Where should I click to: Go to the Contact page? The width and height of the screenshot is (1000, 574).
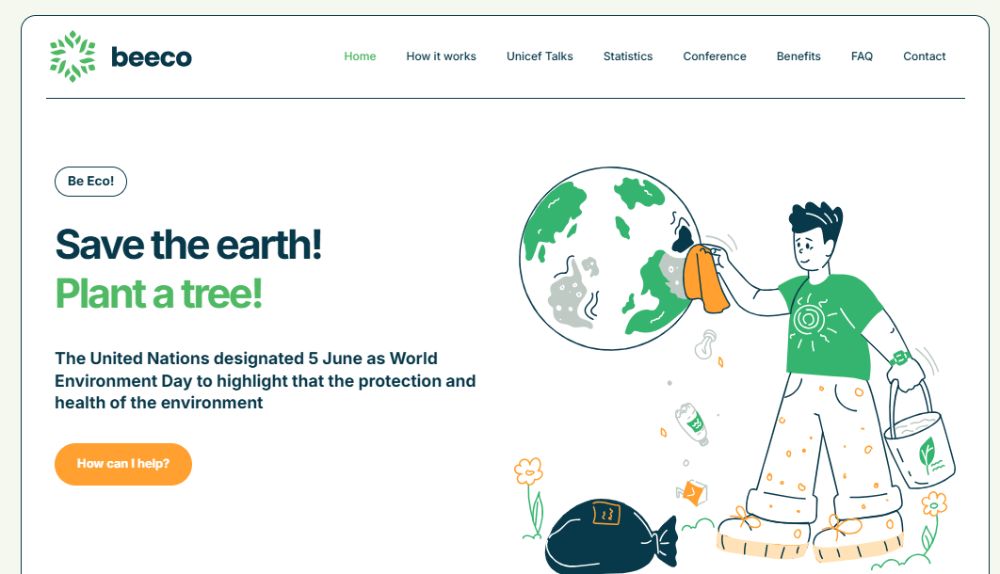924,56
